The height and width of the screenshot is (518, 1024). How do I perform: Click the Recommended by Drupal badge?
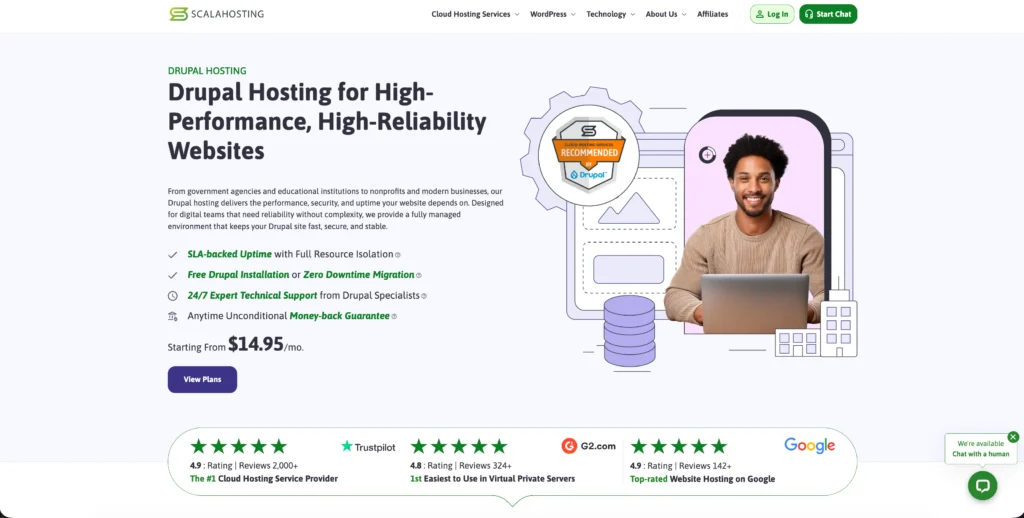tap(588, 155)
